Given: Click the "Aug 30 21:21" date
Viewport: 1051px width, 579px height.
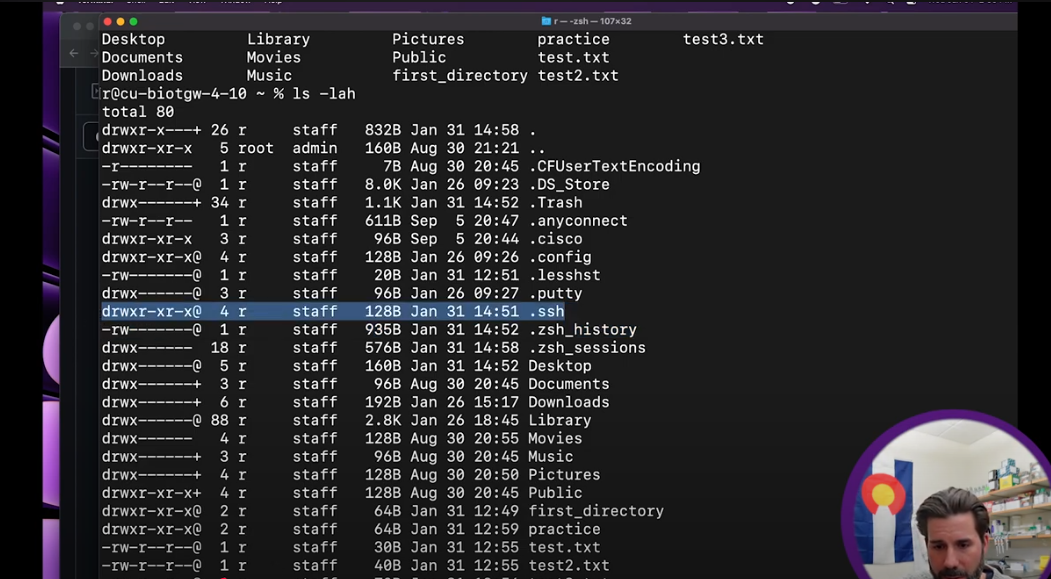Looking at the screenshot, I should click(465, 148).
